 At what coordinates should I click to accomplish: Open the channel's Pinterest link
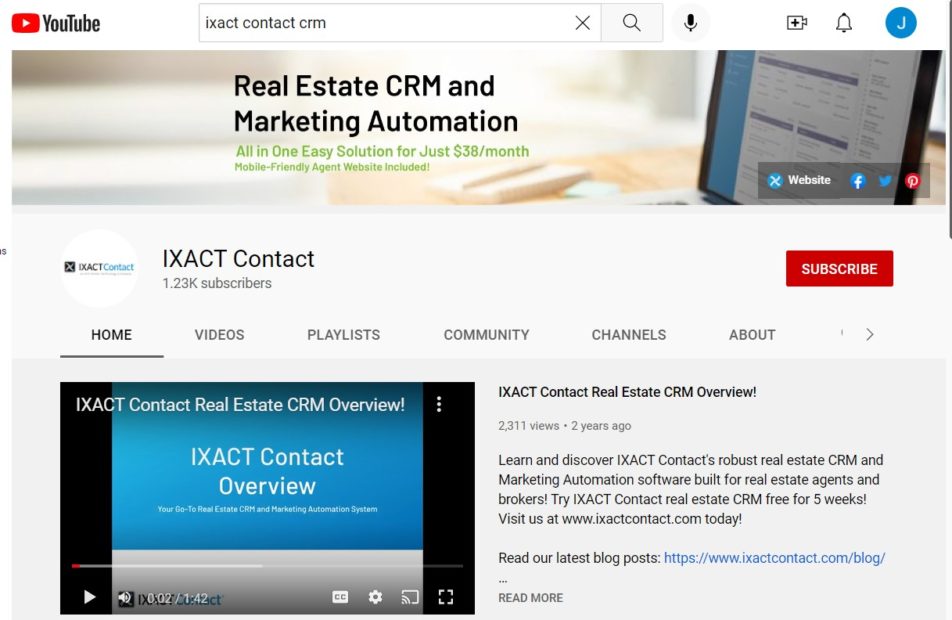(912, 181)
